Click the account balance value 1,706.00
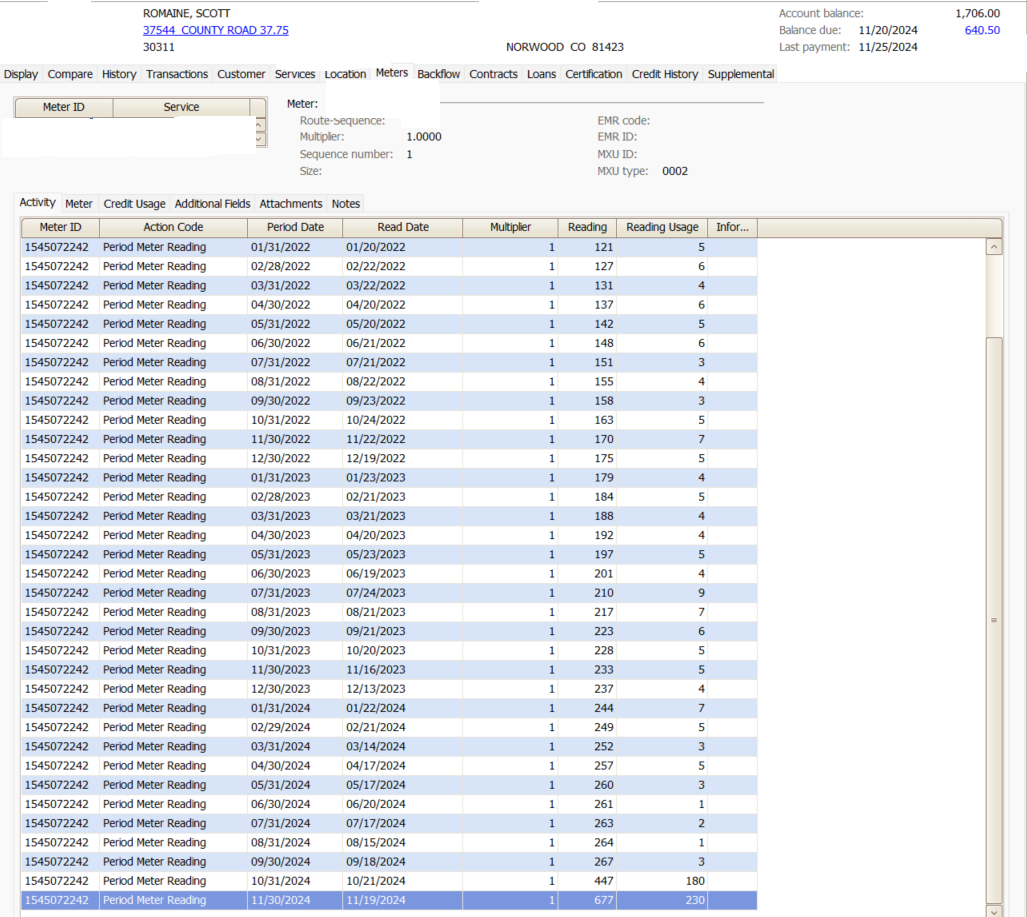Image resolution: width=1027 pixels, height=917 pixels. (x=977, y=13)
